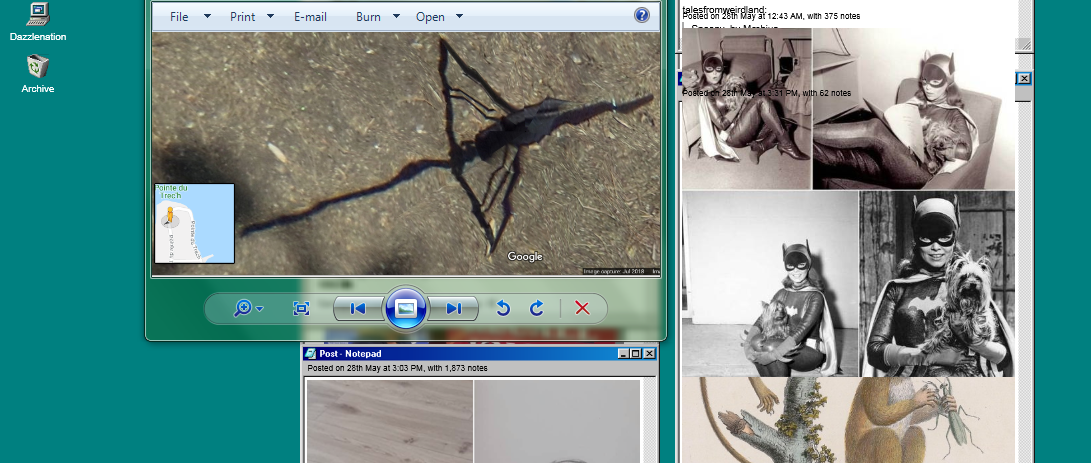Image resolution: width=1091 pixels, height=463 pixels.
Task: Click the monkey with mantis illustration
Action: pyautogui.click(x=848, y=421)
